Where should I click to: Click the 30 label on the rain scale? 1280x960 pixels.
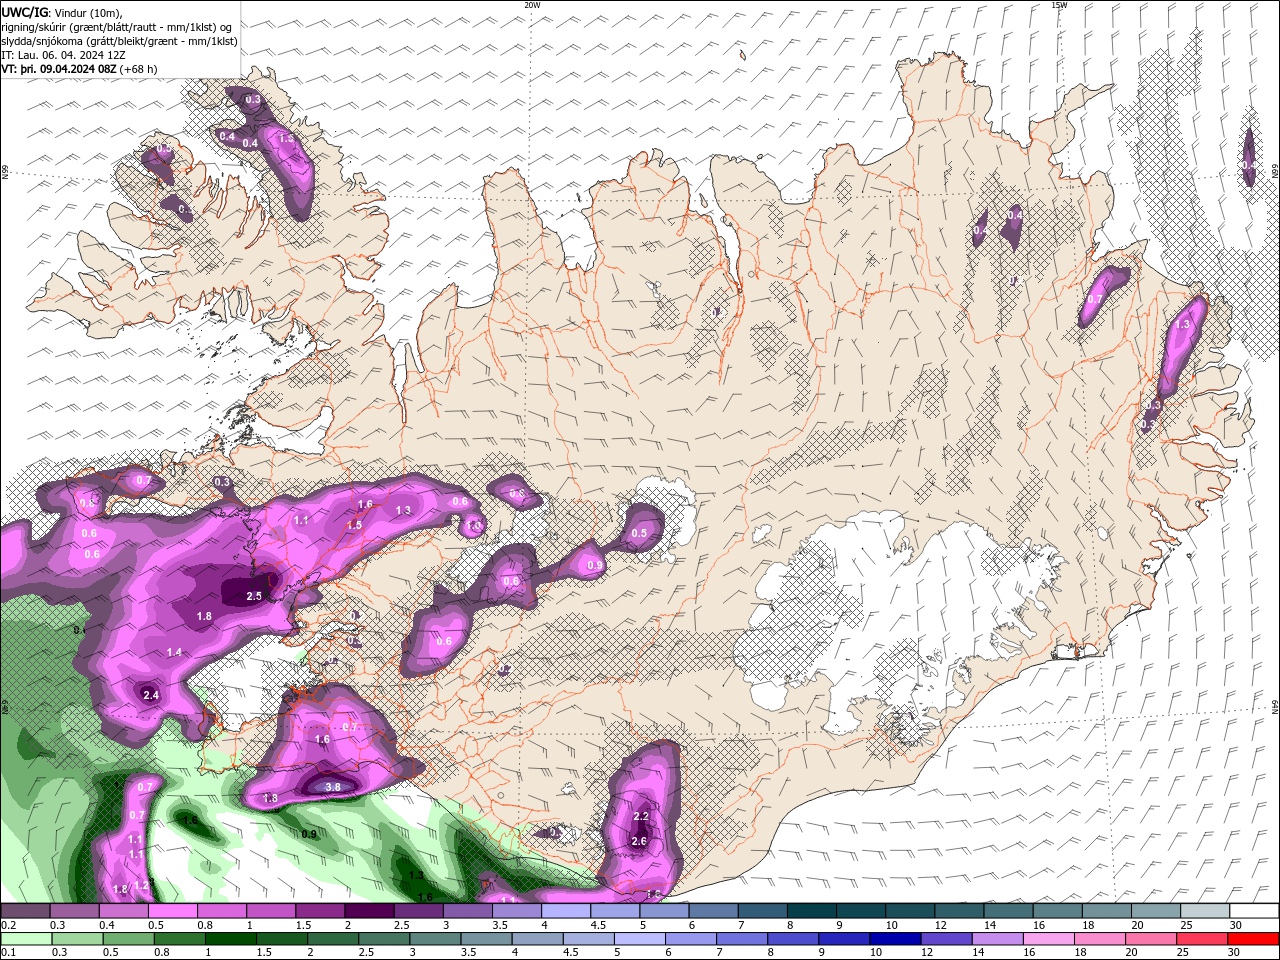click(x=1236, y=953)
